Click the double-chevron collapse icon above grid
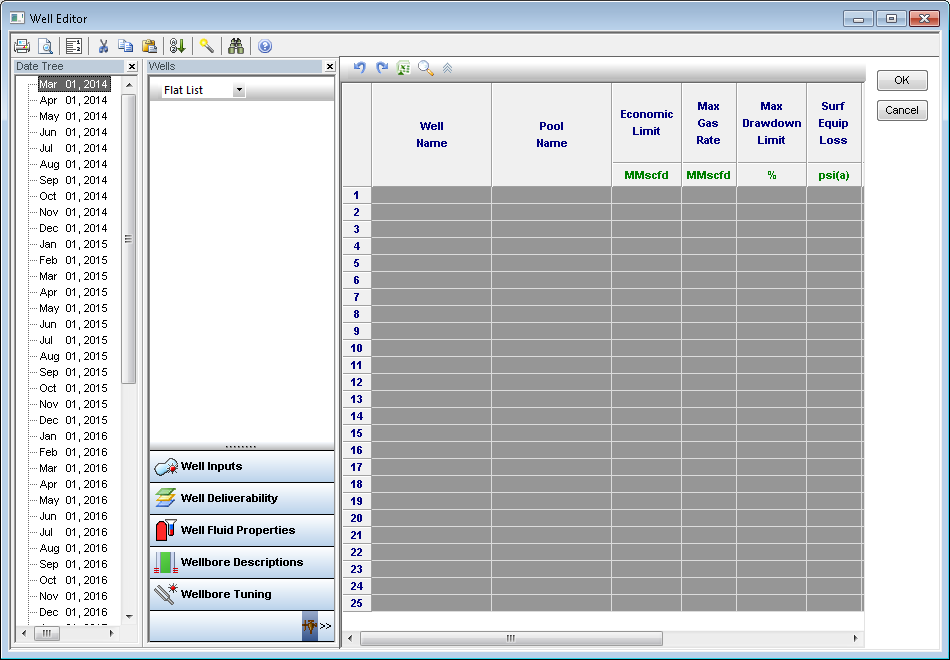This screenshot has width=950, height=660. tap(448, 68)
